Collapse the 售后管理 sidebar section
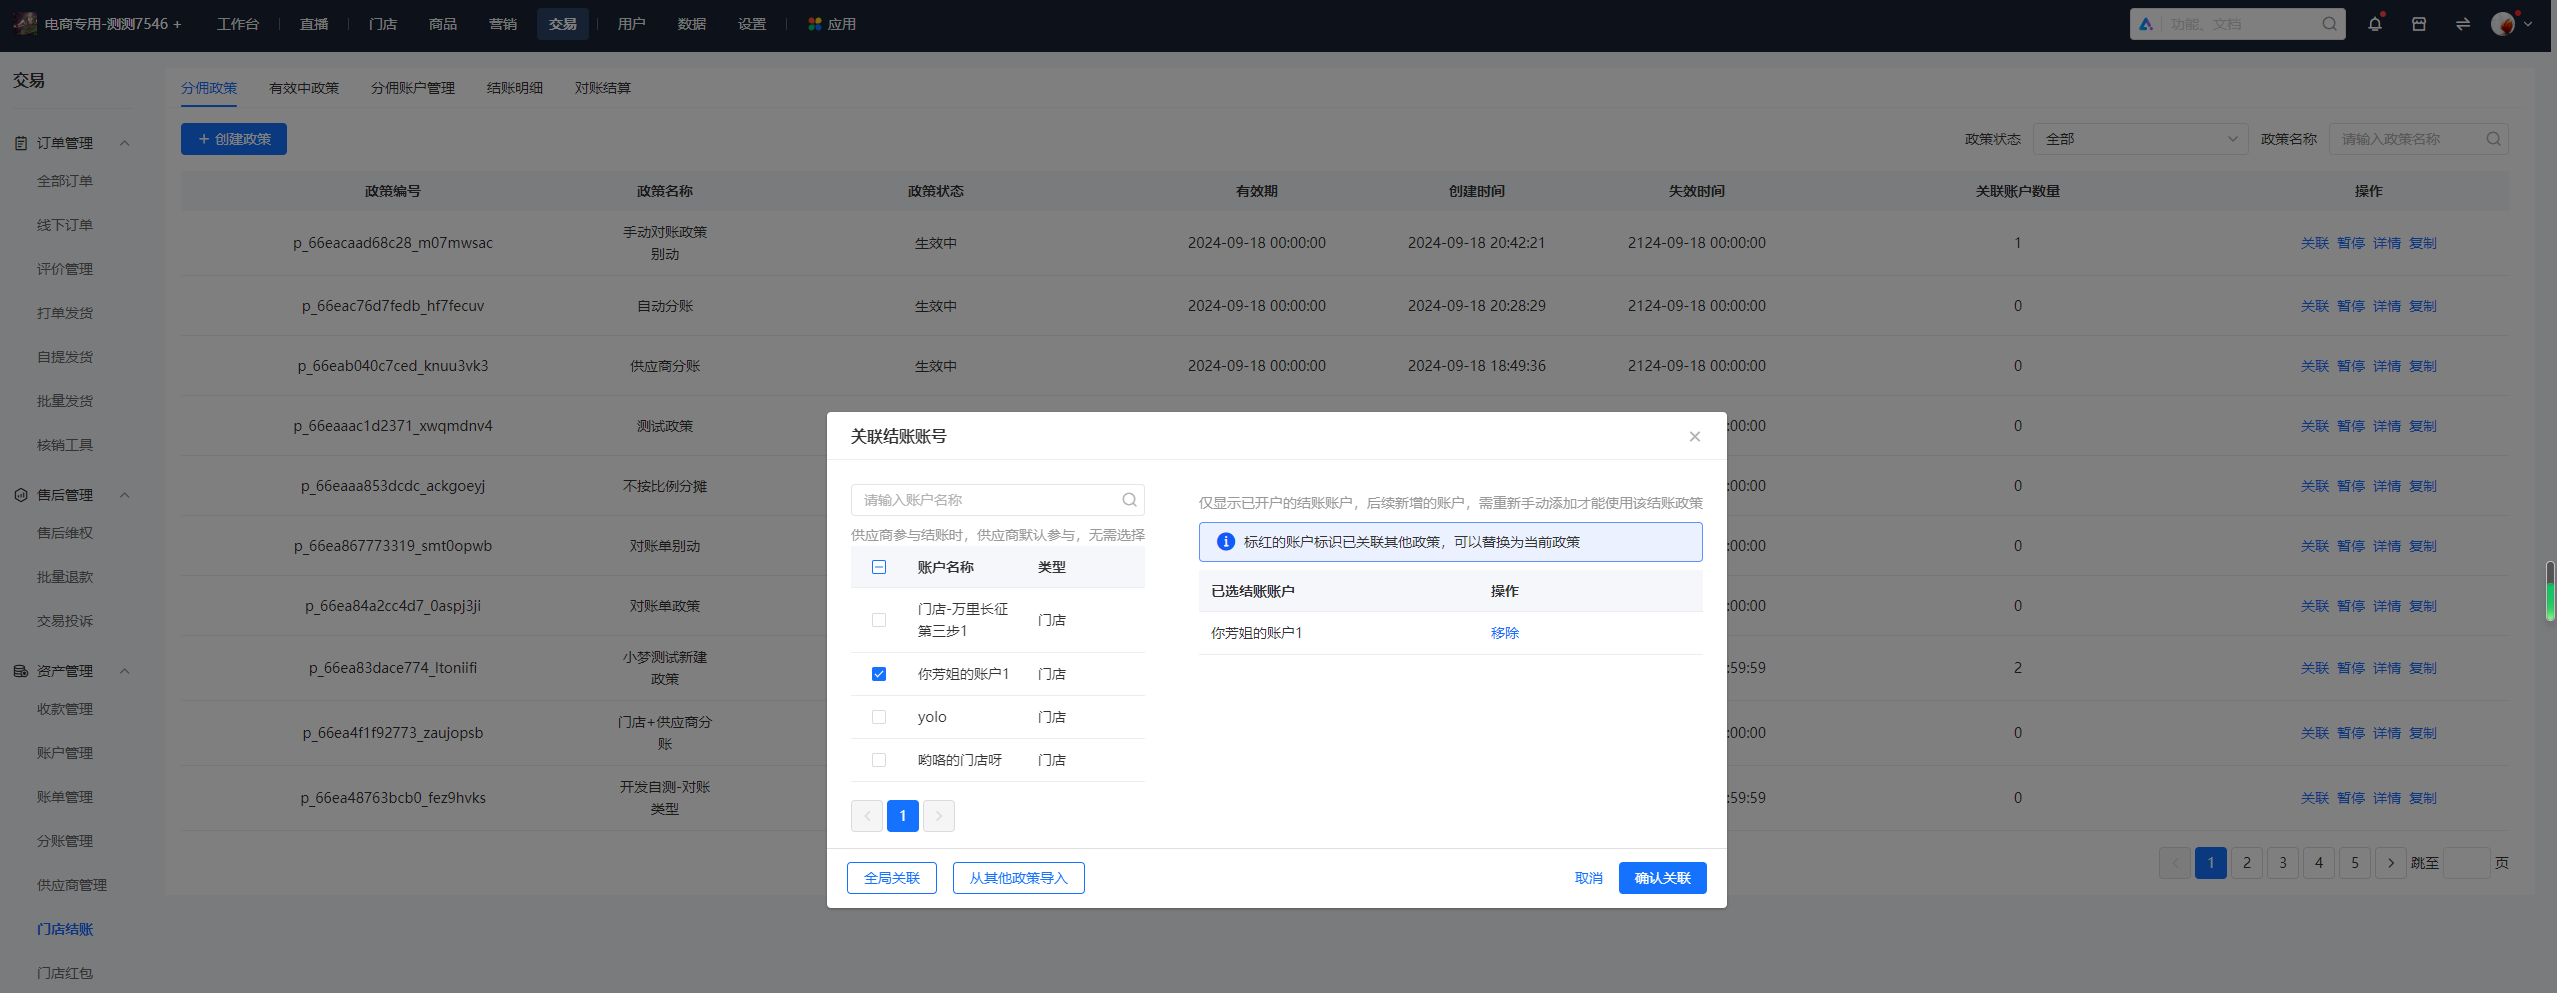Image resolution: width=2557 pixels, height=993 pixels. tap(125, 495)
